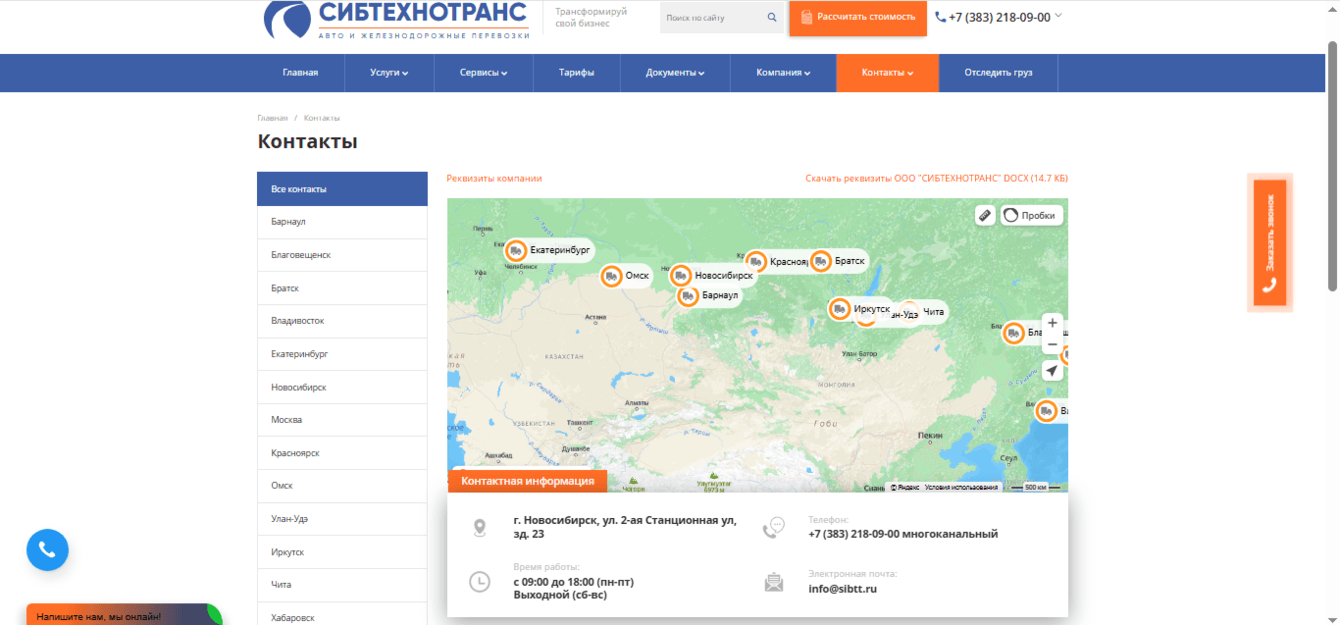The image size is (1340, 625).
Task: Select Все контакты in the sidebar
Action: pyautogui.click(x=342, y=189)
